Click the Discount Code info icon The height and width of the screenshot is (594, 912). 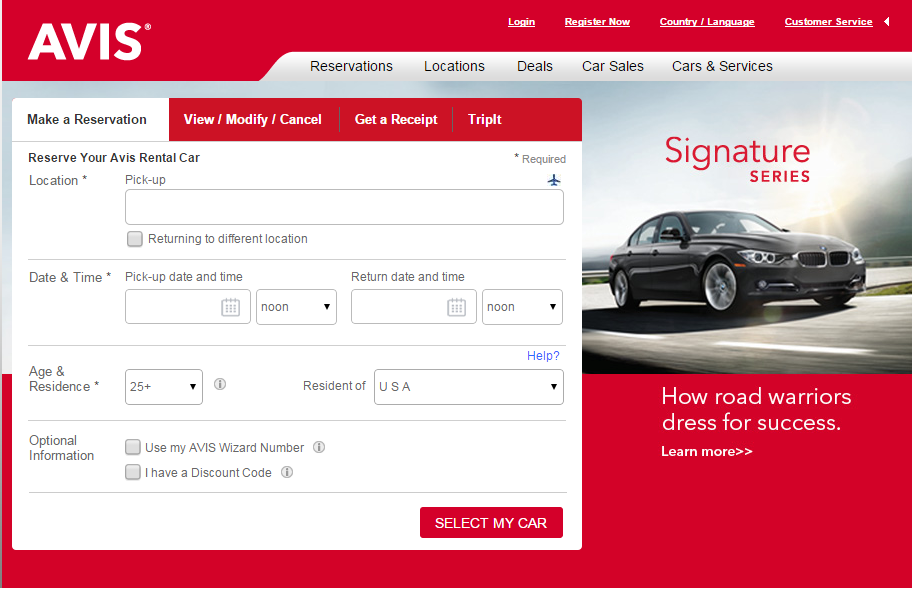pos(287,472)
